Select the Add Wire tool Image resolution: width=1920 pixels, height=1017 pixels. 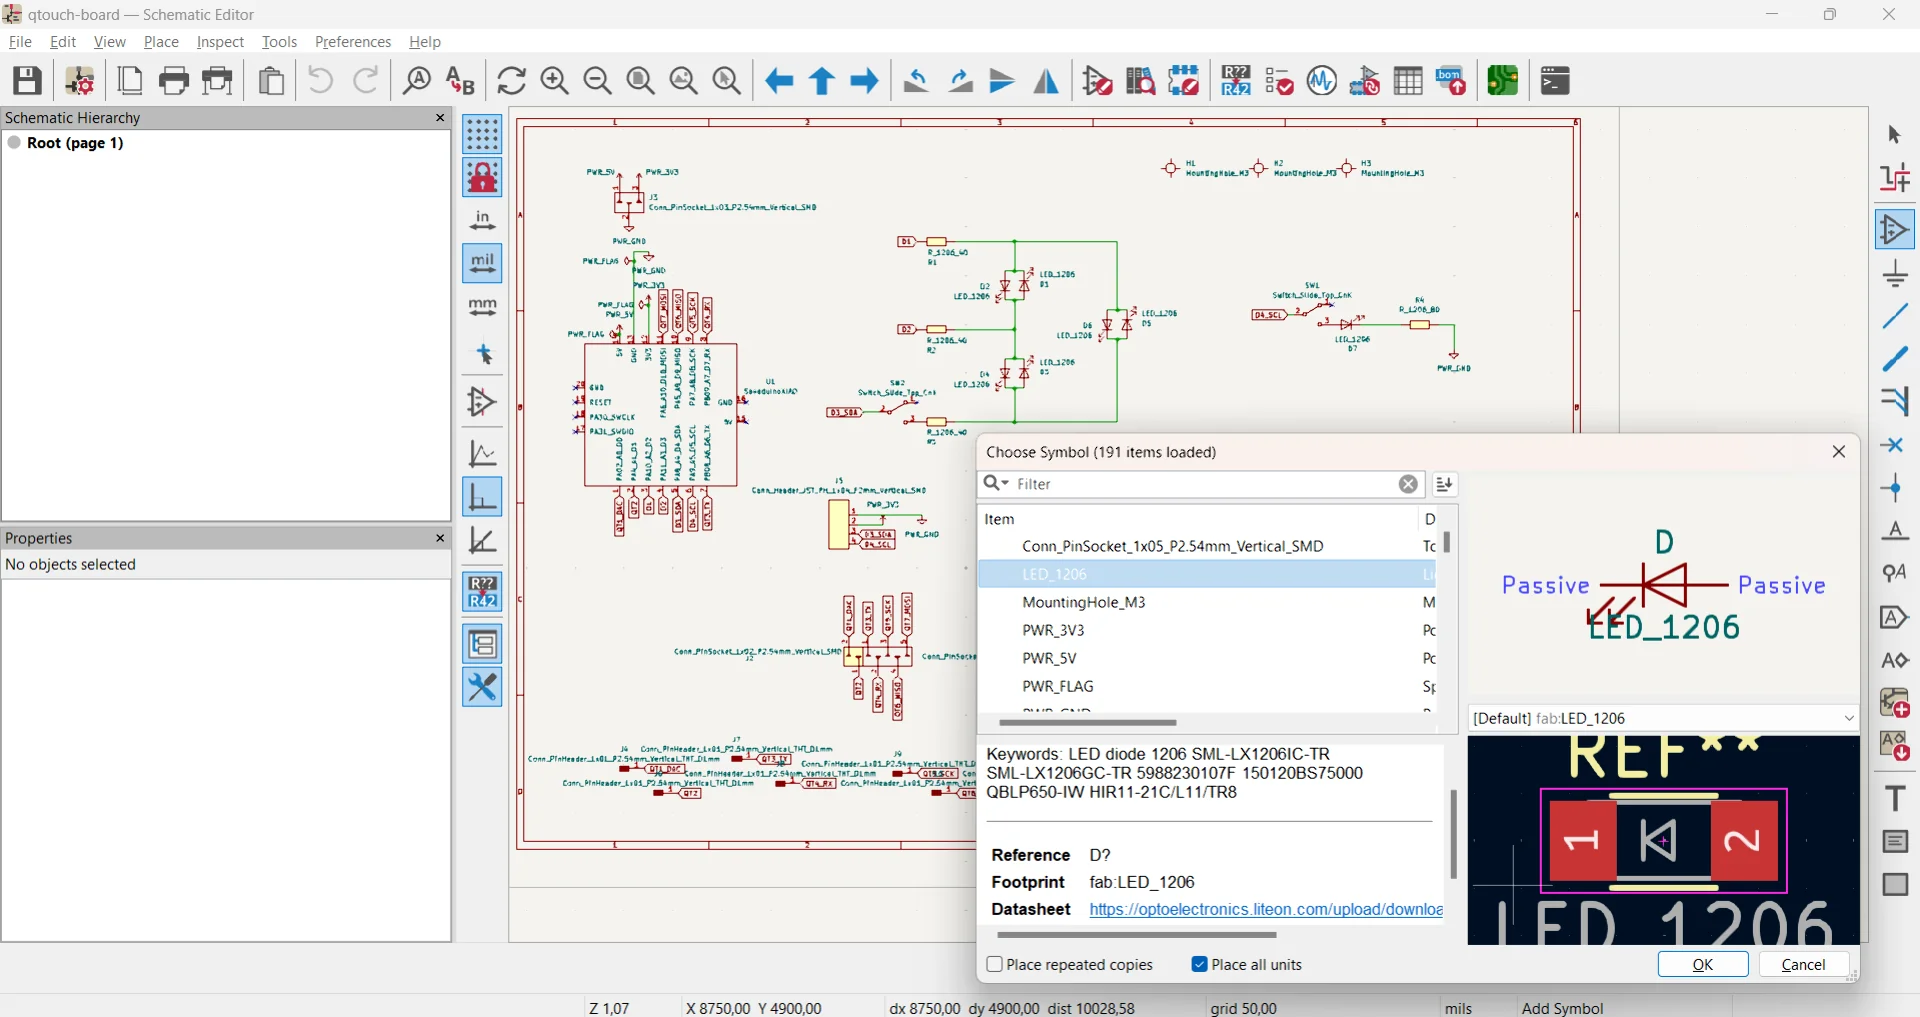click(1895, 317)
